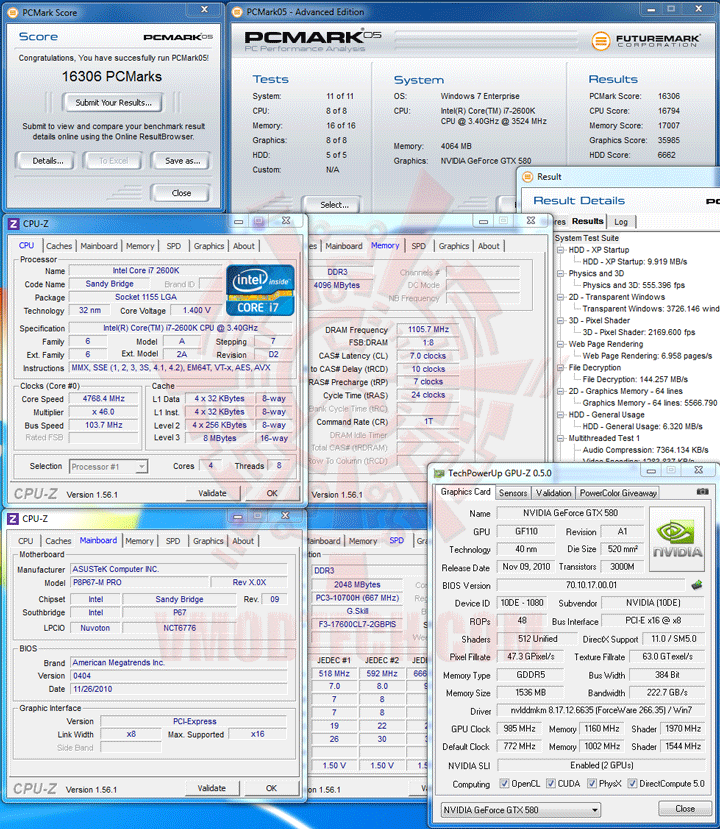Click the NVIDIA logo in GPU-Z
Viewport: 720px width, 829px height.
click(x=677, y=539)
